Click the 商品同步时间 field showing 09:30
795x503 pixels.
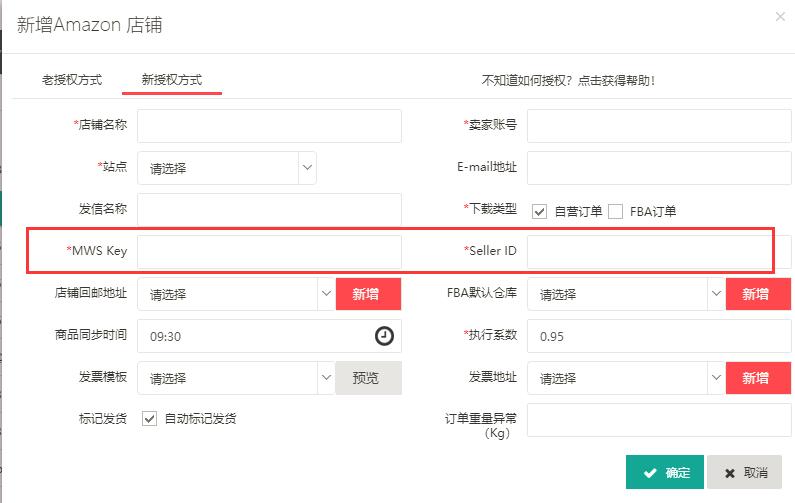click(269, 336)
